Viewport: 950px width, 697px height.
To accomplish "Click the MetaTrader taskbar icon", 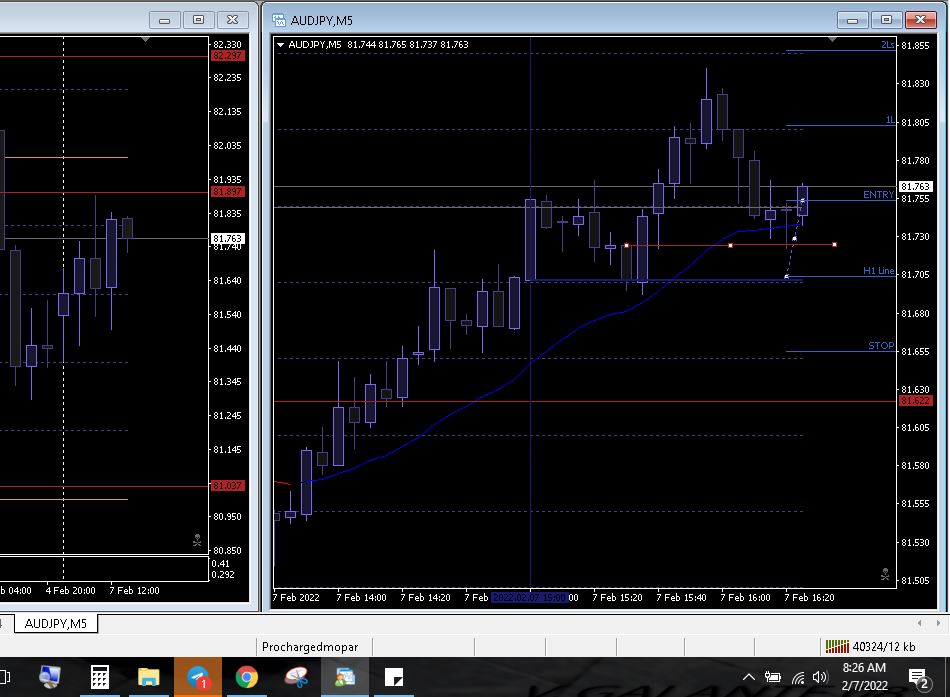I will coord(345,677).
